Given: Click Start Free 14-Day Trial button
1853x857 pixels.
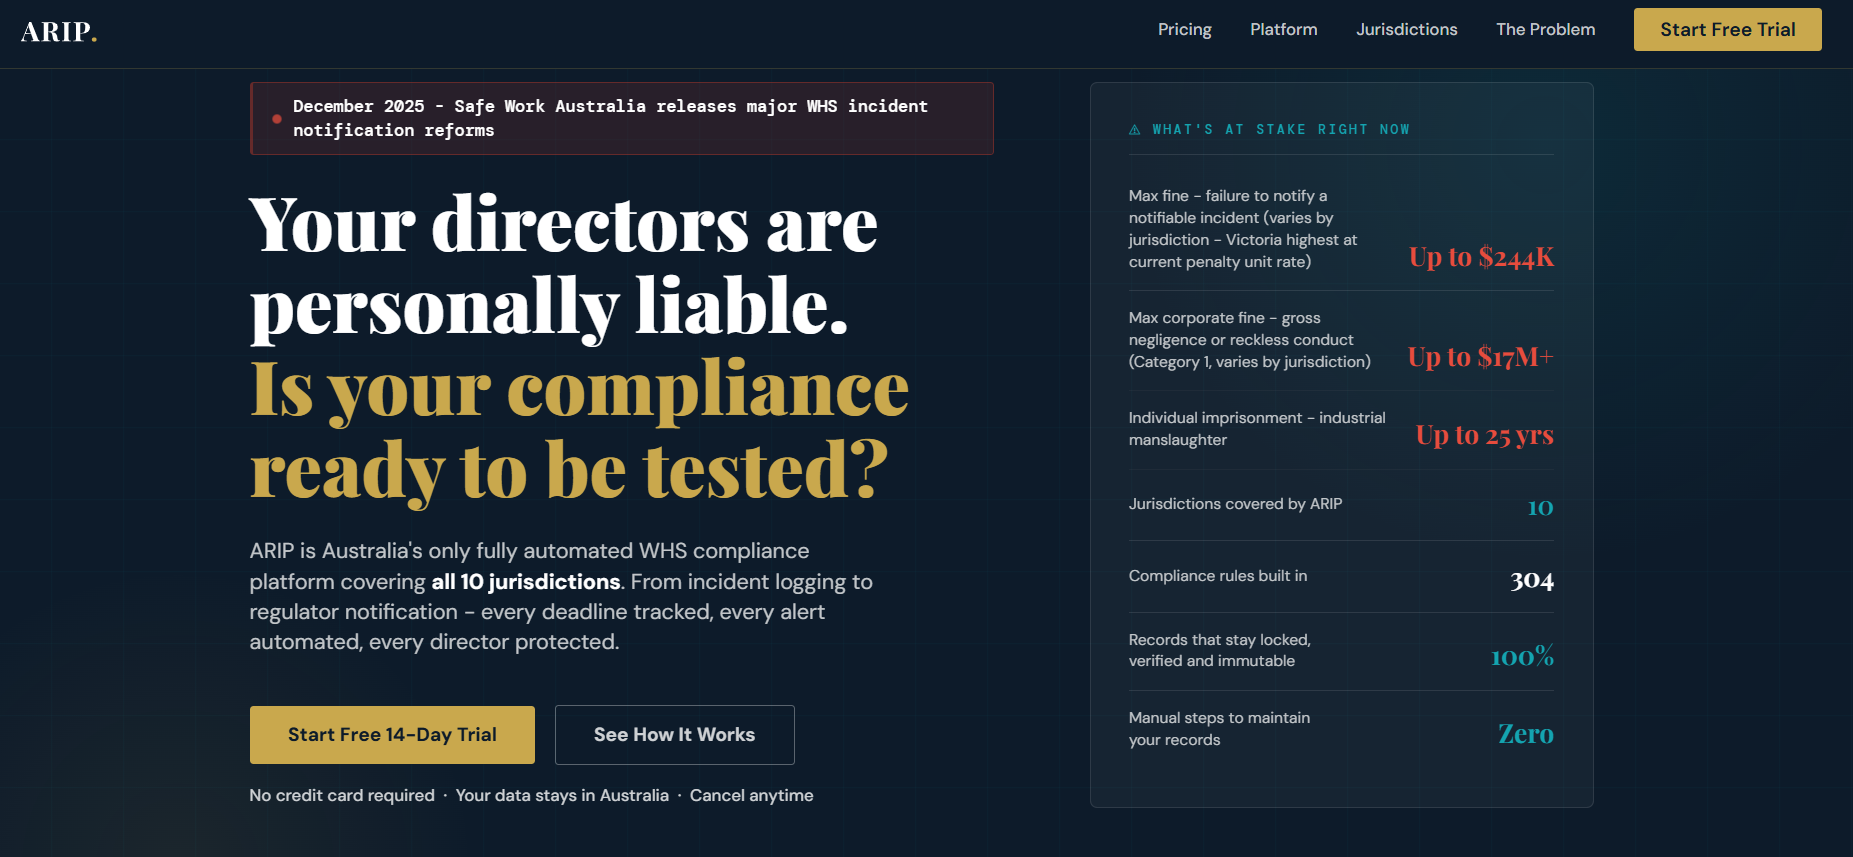Looking at the screenshot, I should [392, 735].
